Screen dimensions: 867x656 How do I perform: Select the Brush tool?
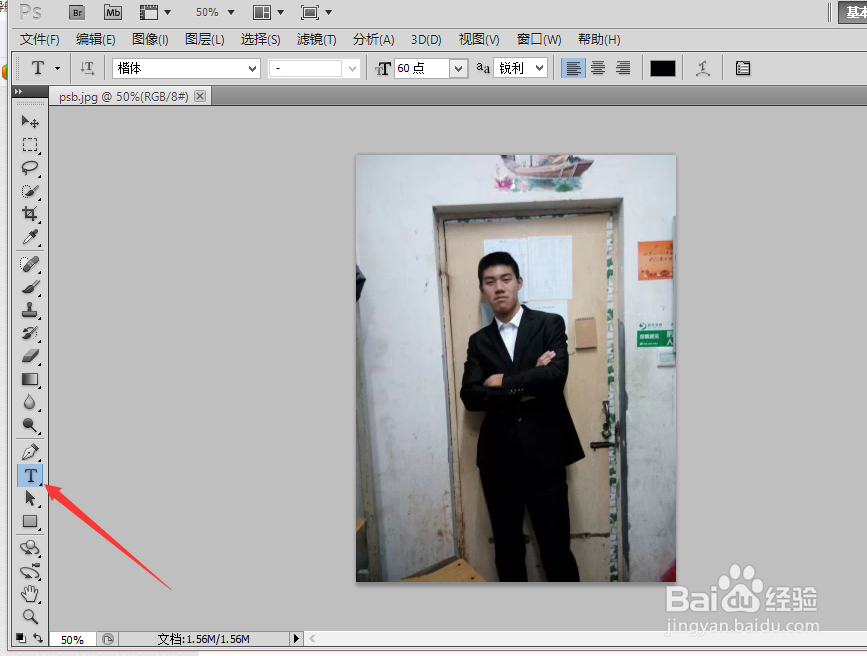[x=30, y=287]
